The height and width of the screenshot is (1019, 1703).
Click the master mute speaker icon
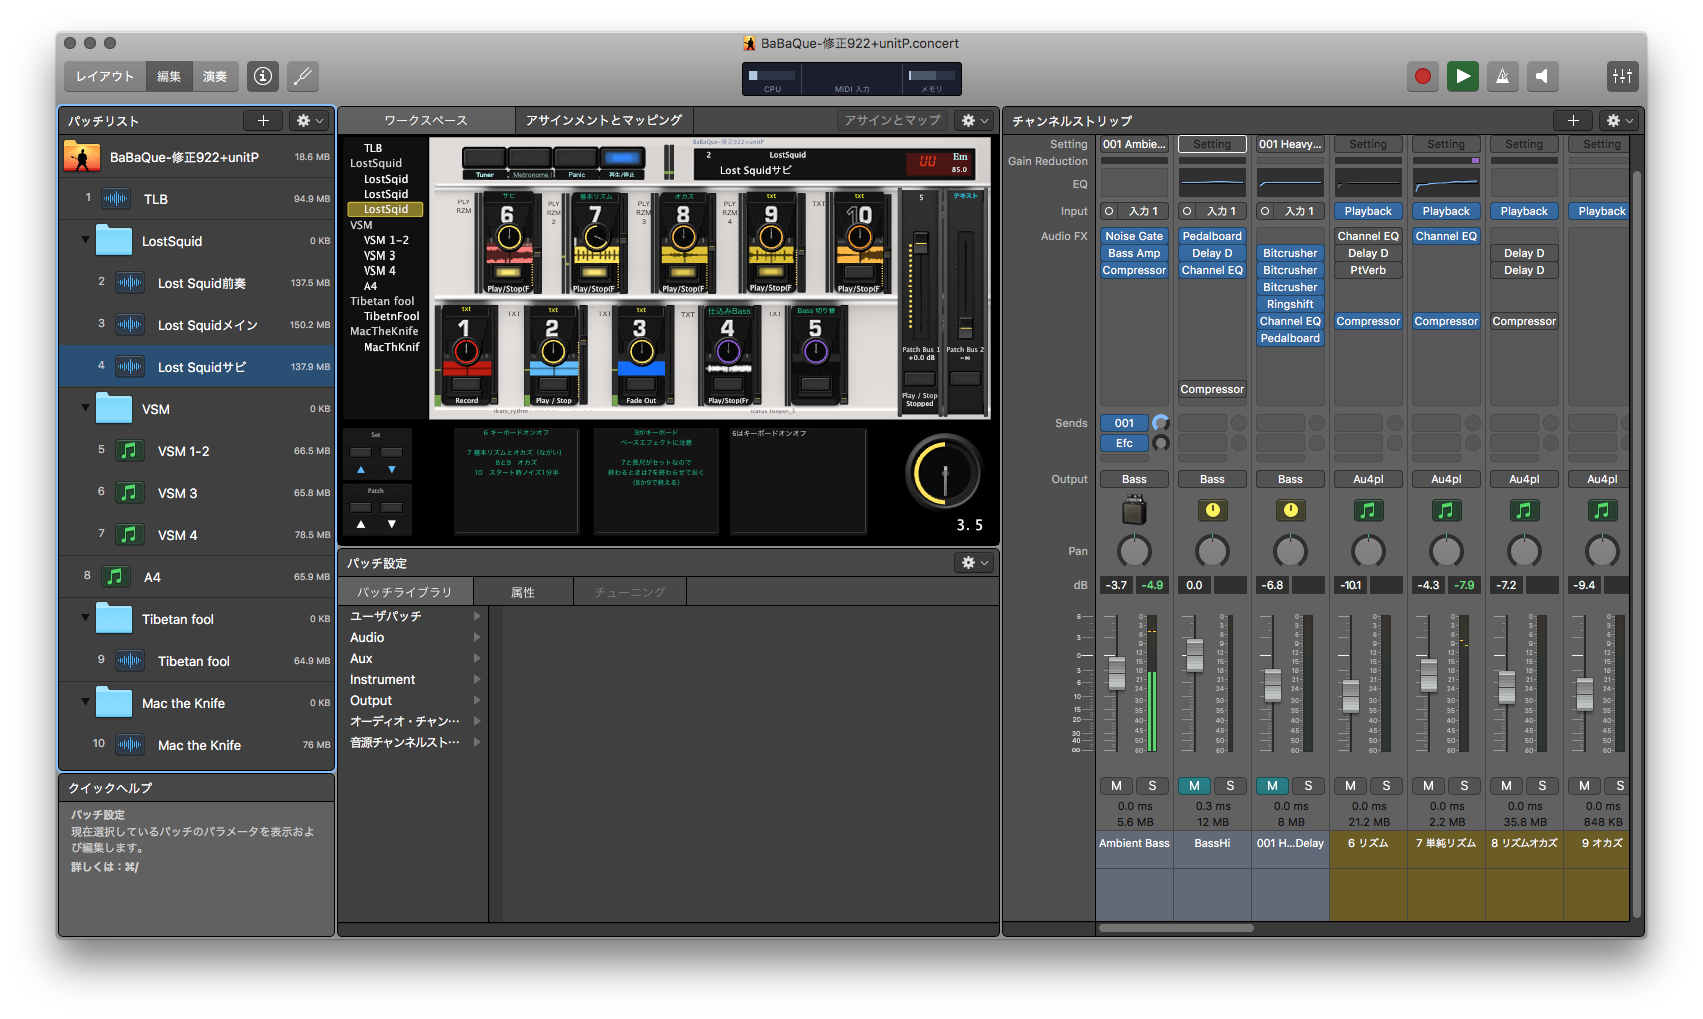[1542, 76]
